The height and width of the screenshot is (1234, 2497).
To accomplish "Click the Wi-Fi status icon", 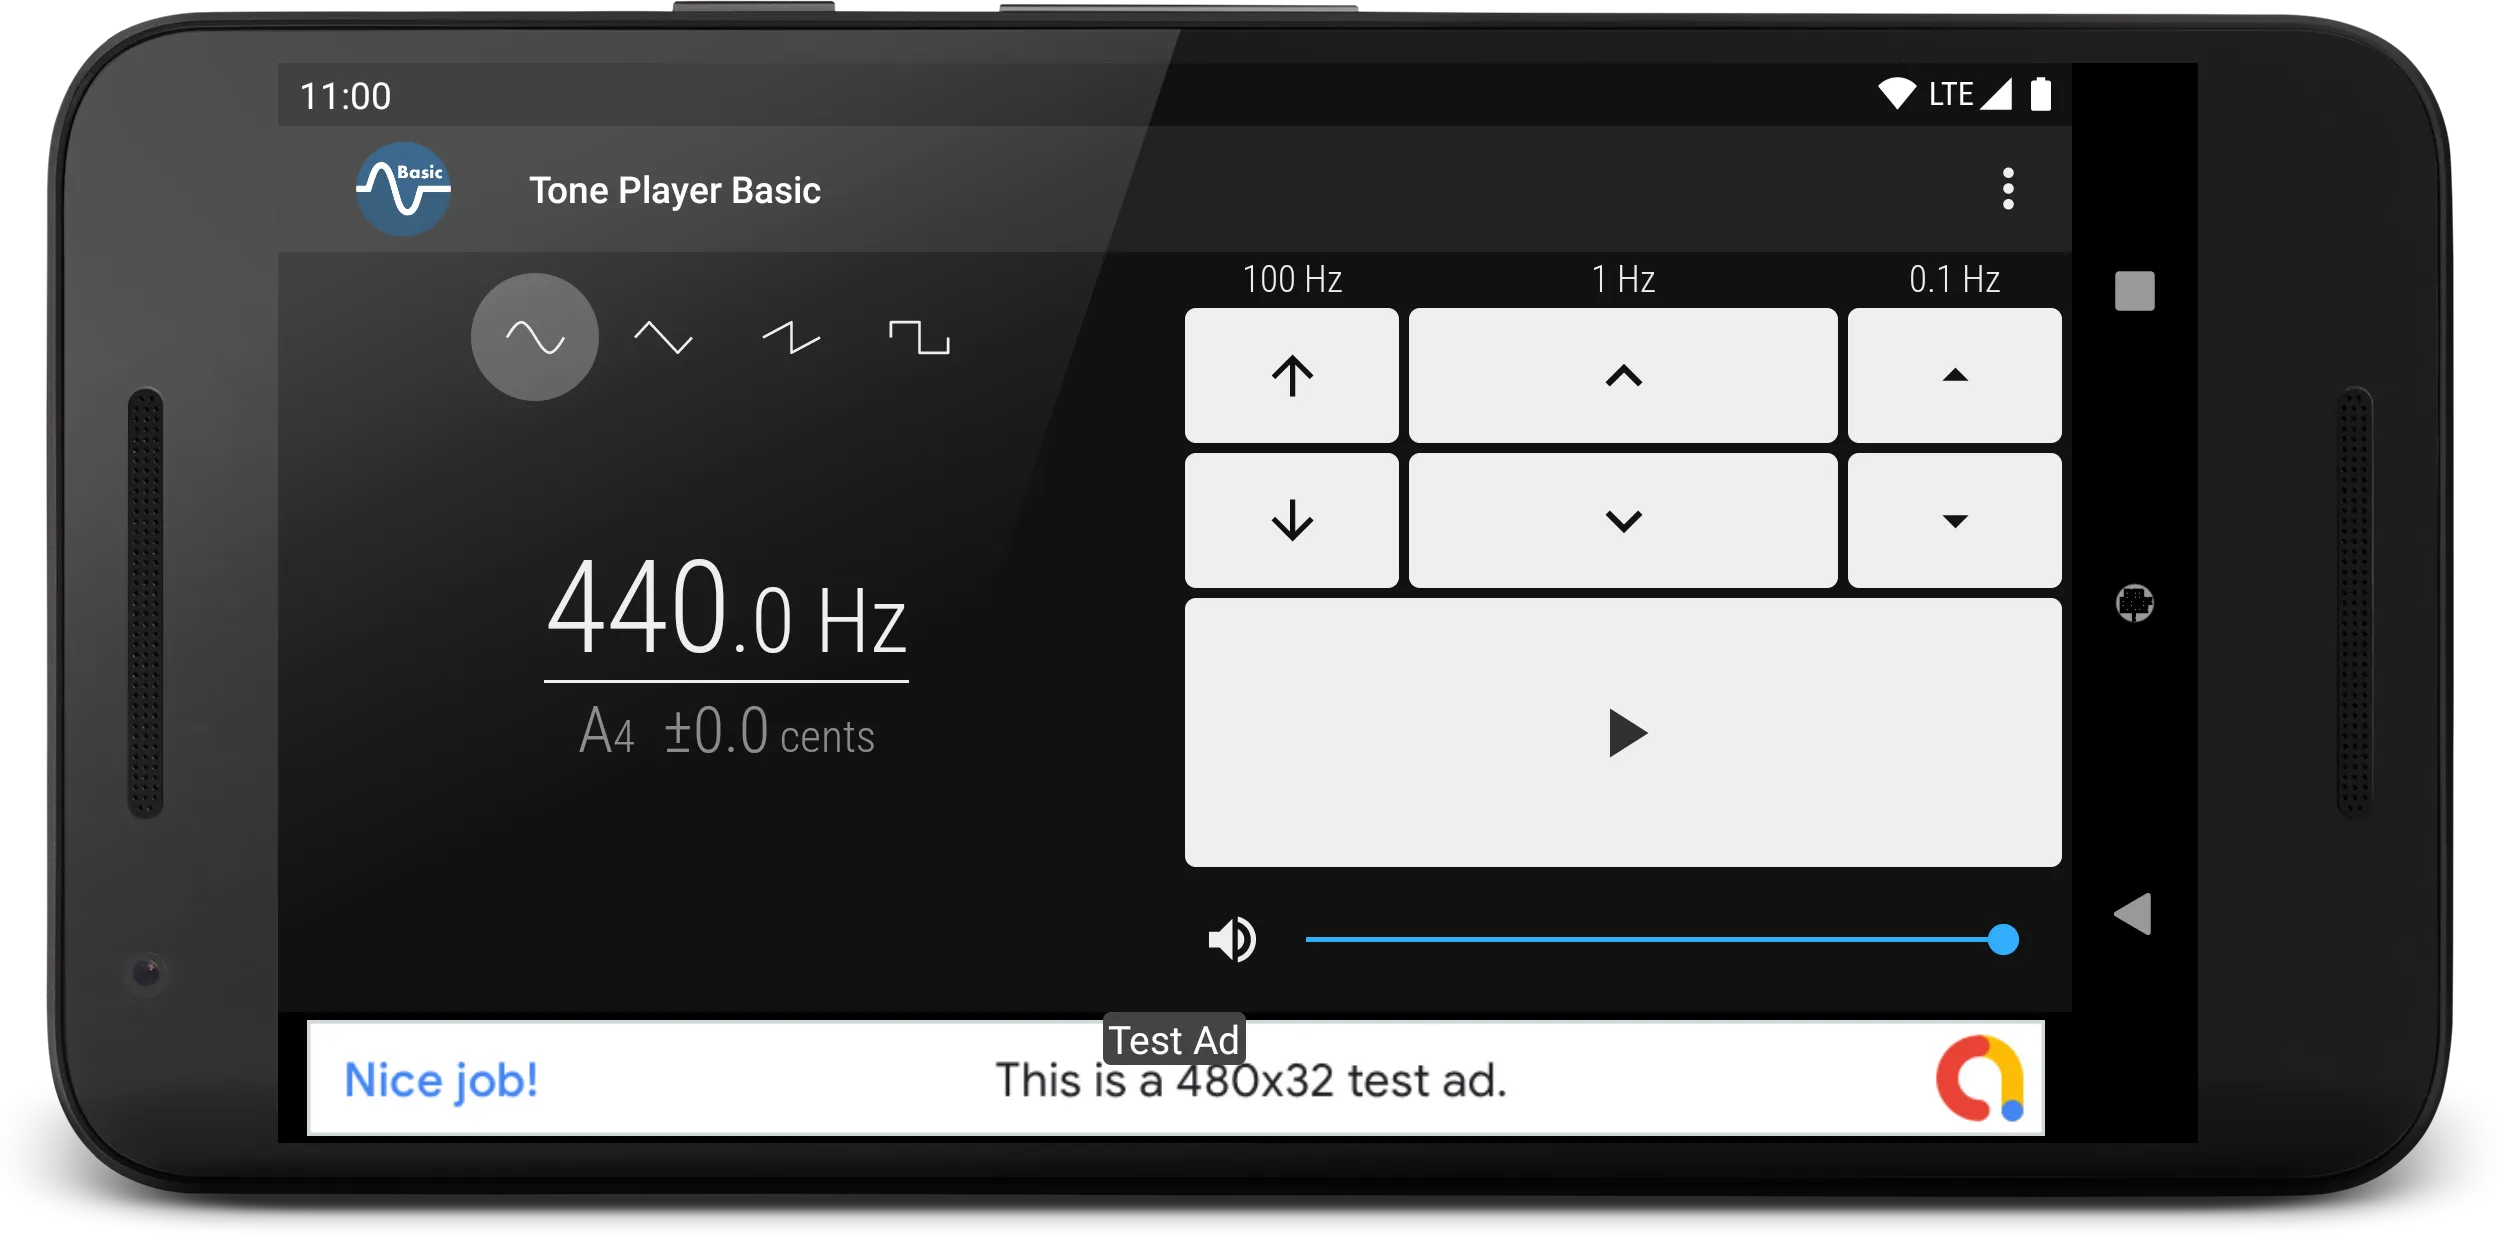I will [x=1895, y=94].
